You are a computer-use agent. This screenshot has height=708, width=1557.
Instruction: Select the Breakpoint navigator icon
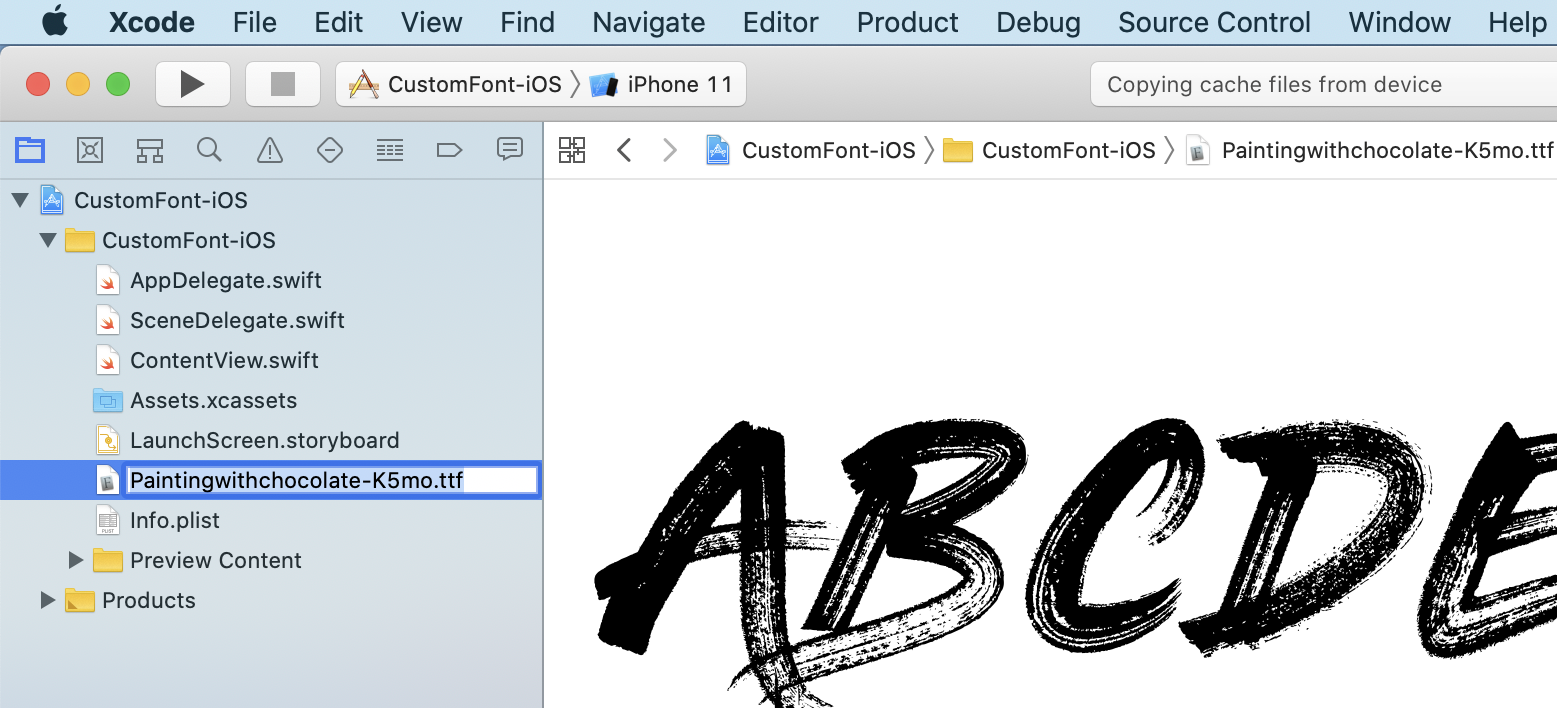point(449,150)
